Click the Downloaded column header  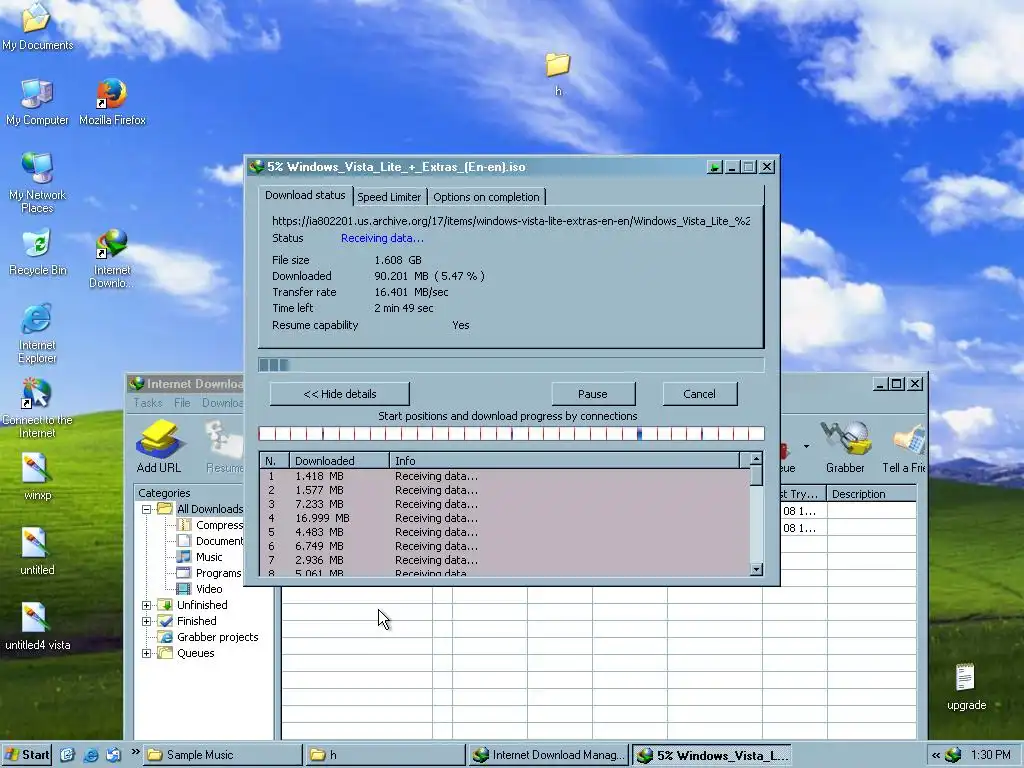[x=339, y=460]
